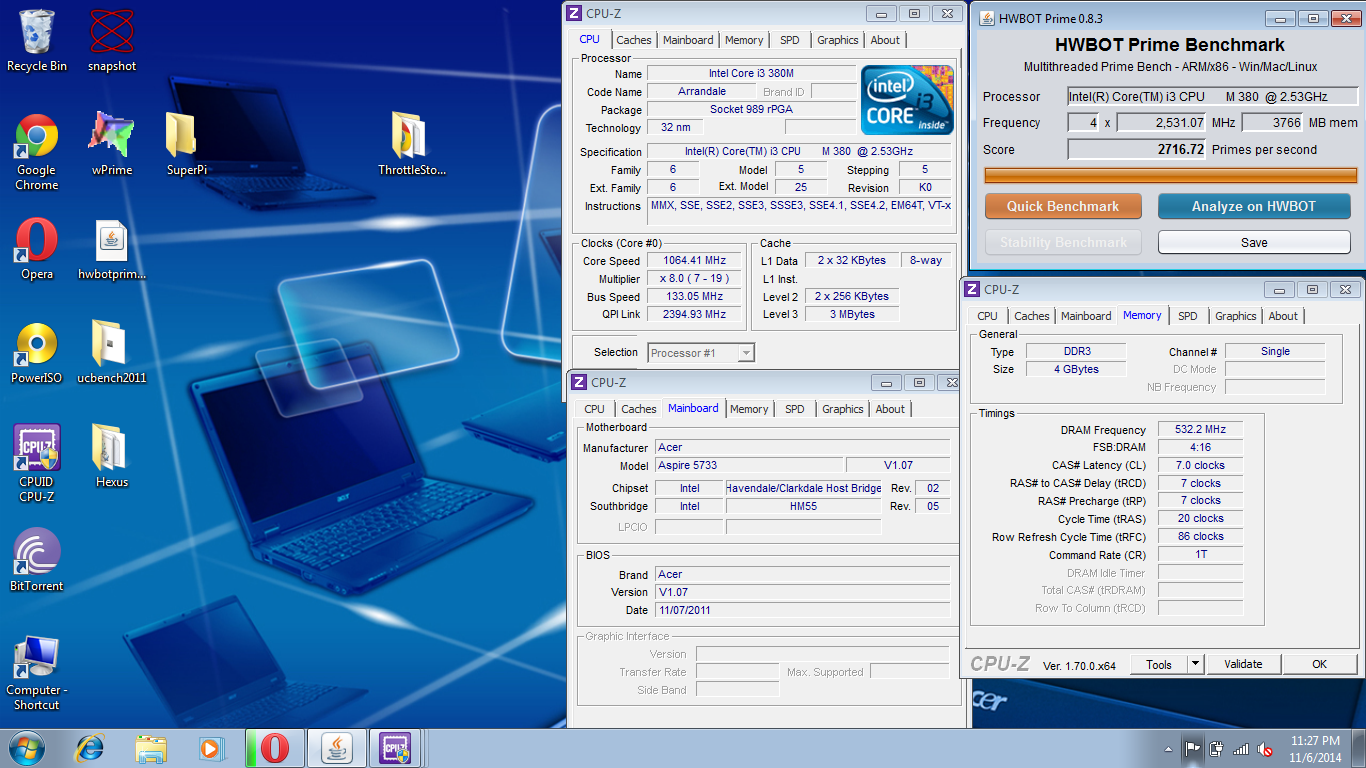Screen dimensions: 1366x768
Task: Click the Intel Core i3 logo
Action: click(x=907, y=100)
